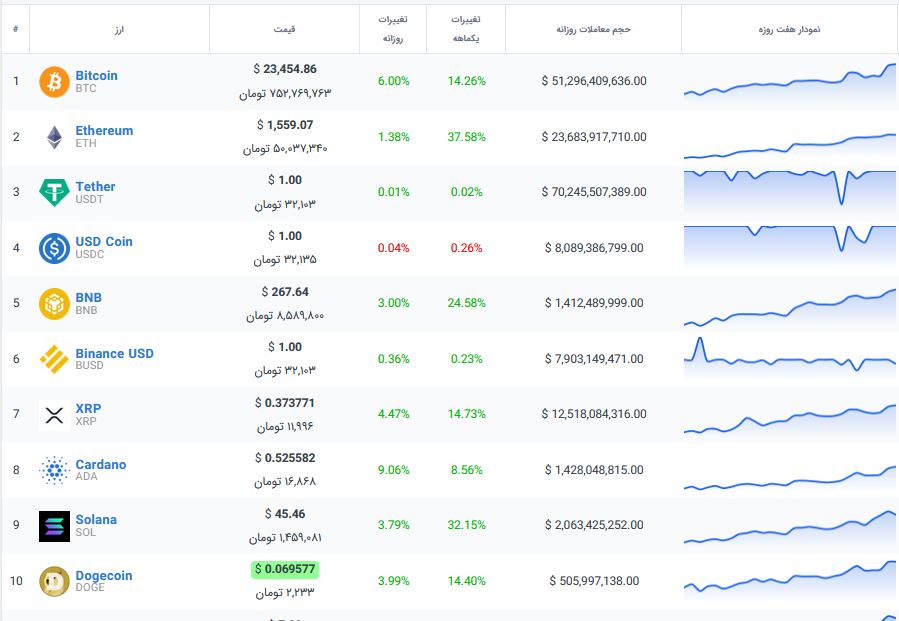Click BNB price $ 267.64
The image size is (899, 621).
pos(285,292)
